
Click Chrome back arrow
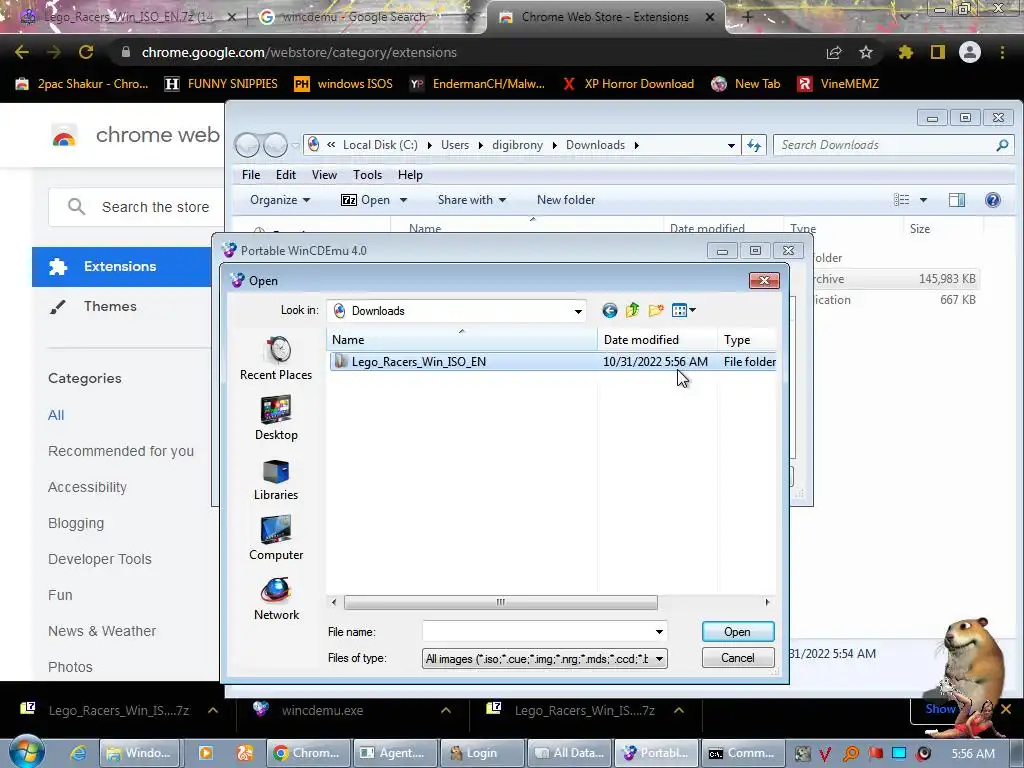point(22,52)
